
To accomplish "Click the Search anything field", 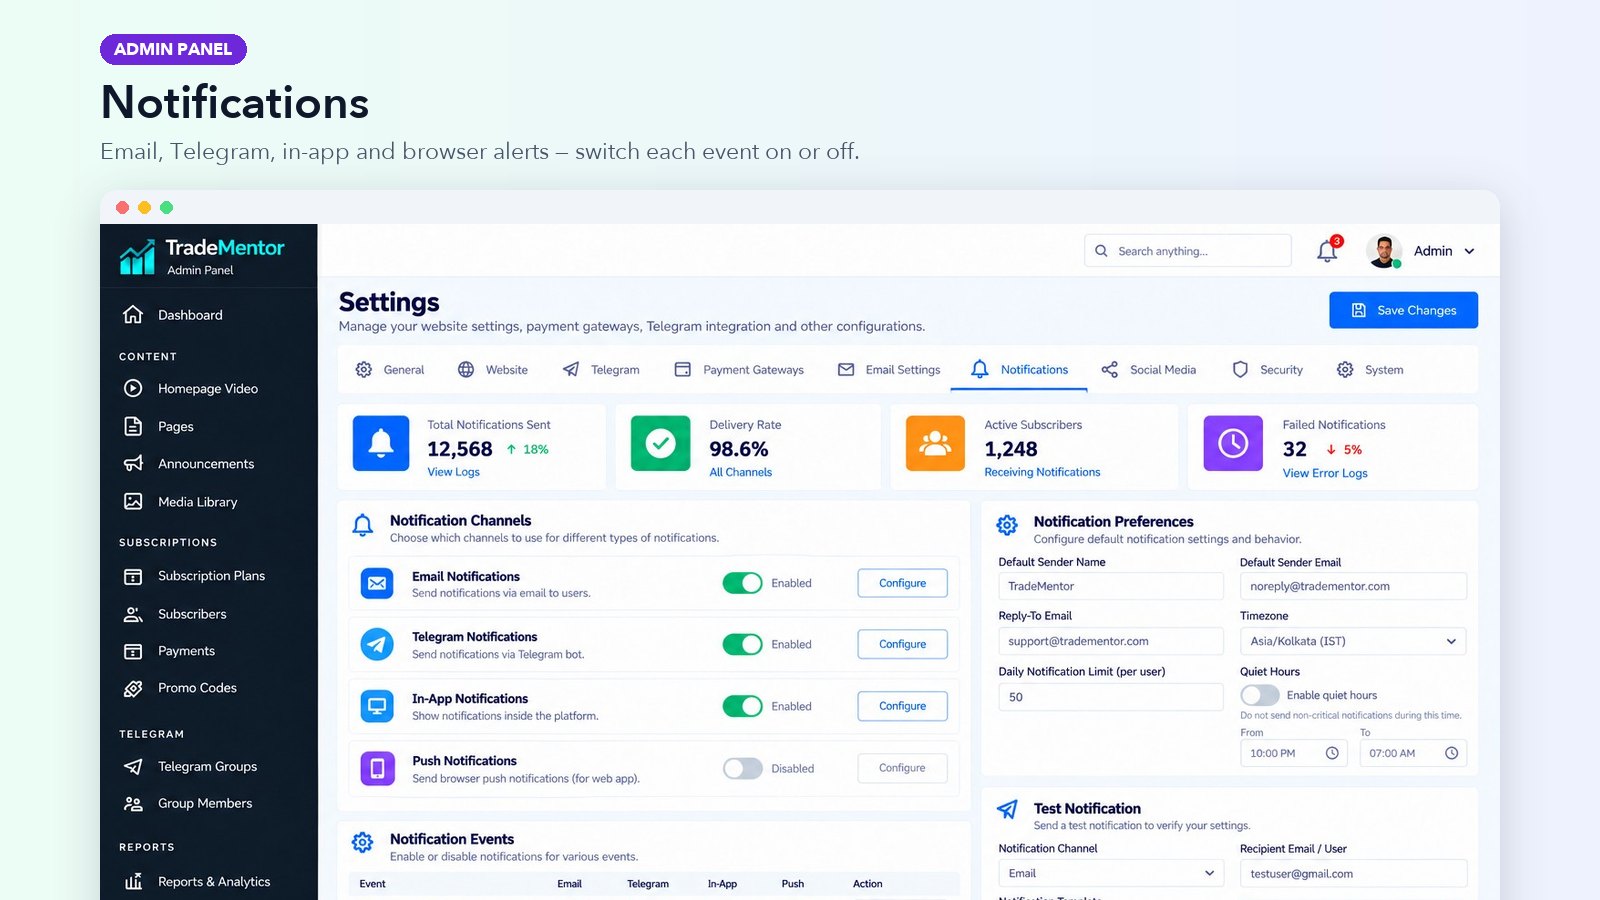I will point(1188,251).
